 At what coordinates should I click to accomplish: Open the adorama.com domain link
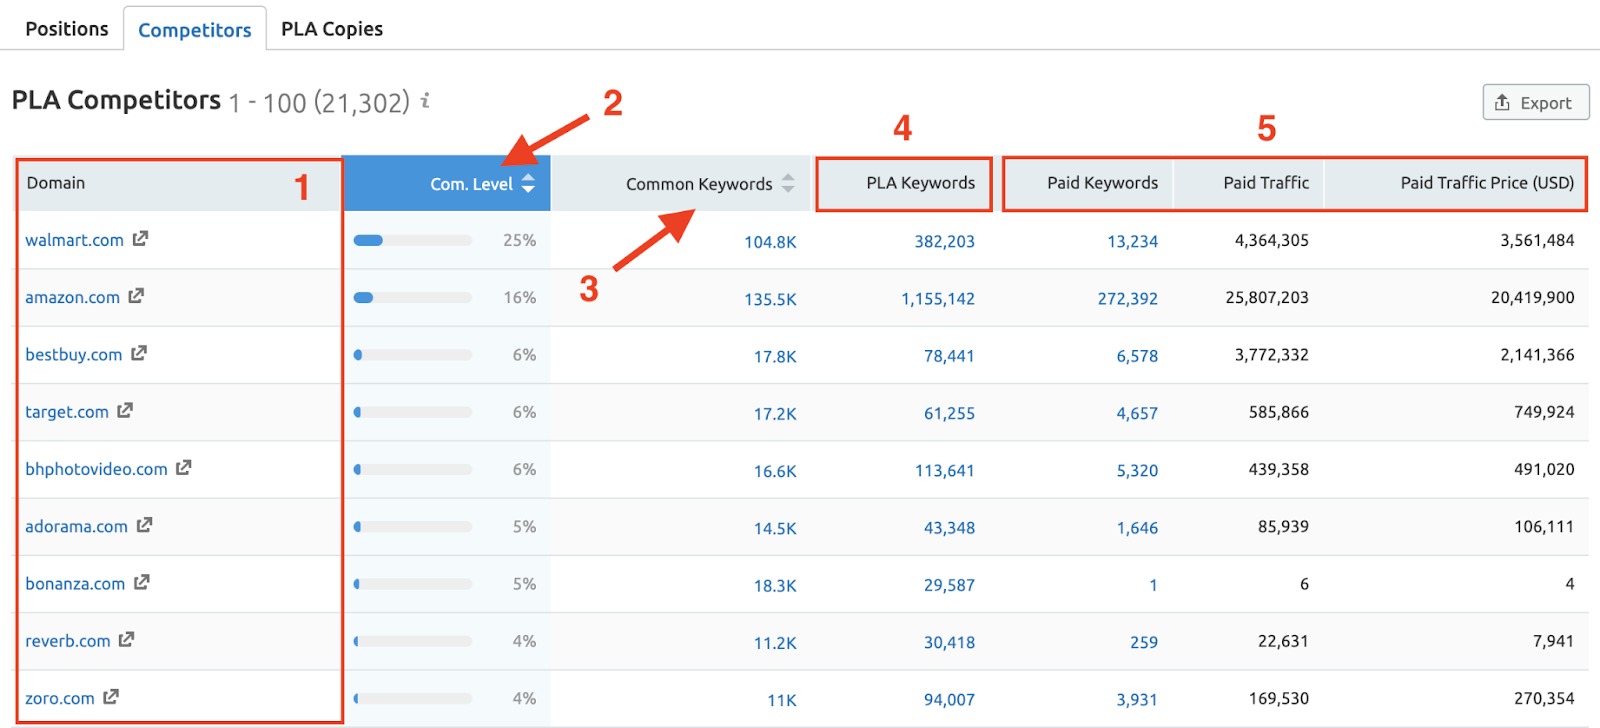click(x=77, y=526)
